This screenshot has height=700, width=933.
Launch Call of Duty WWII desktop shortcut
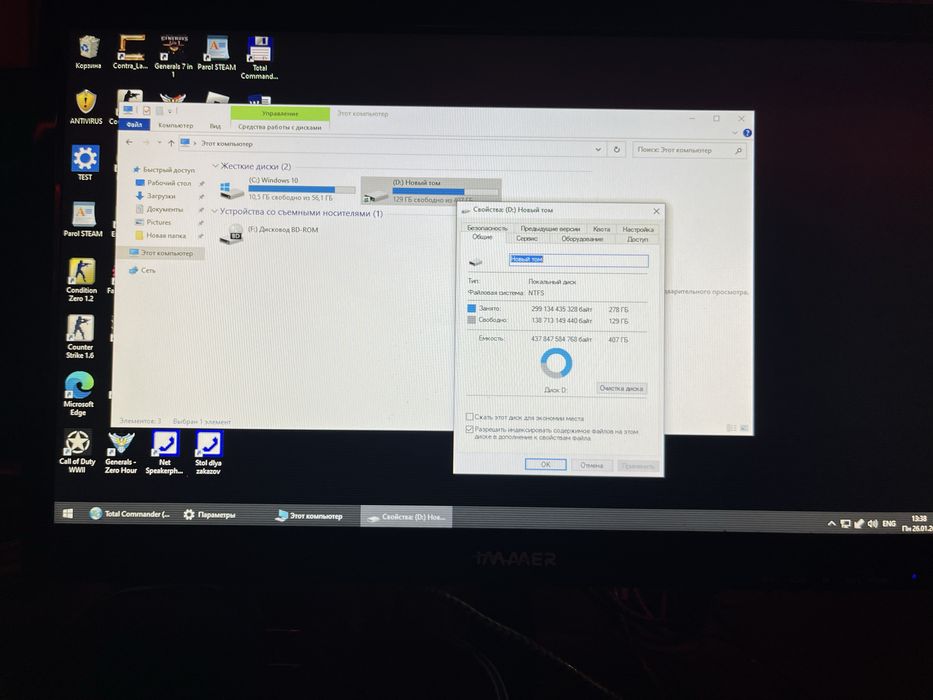(77, 451)
